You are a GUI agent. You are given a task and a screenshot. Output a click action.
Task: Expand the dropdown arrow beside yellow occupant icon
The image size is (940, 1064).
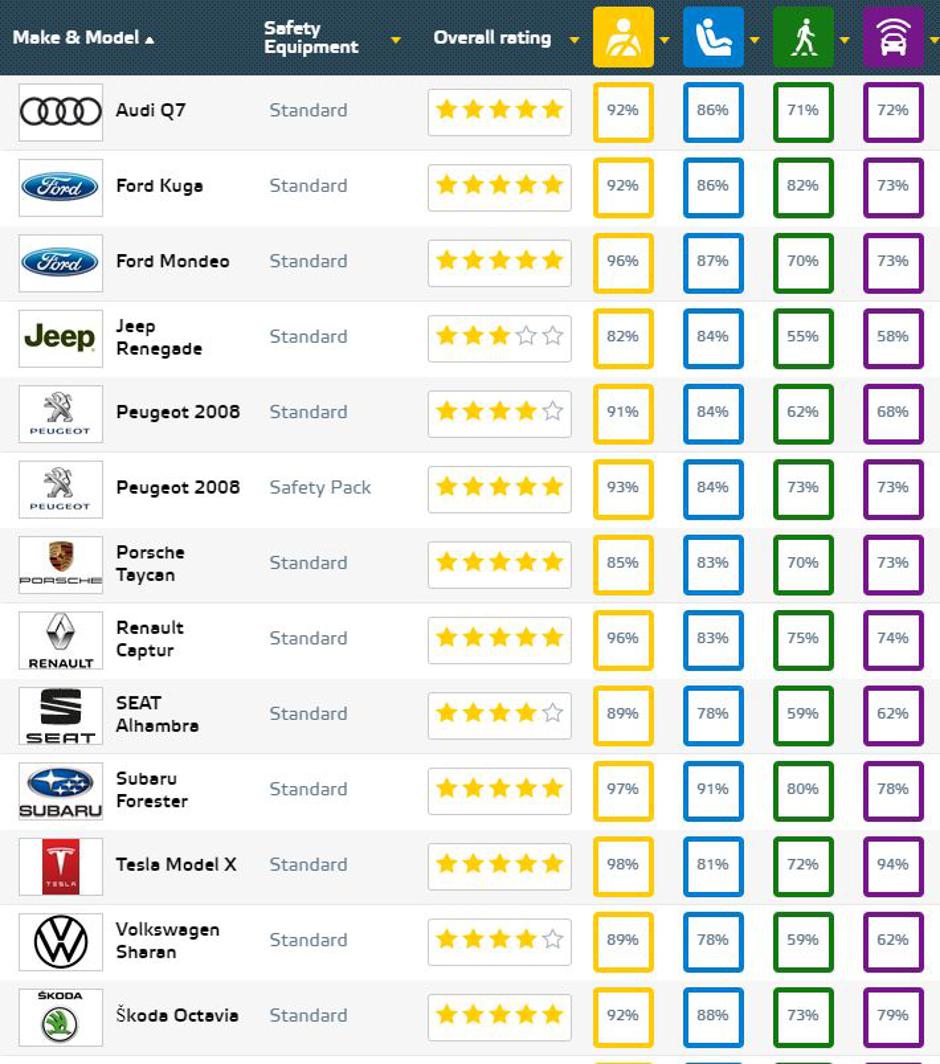(x=665, y=40)
